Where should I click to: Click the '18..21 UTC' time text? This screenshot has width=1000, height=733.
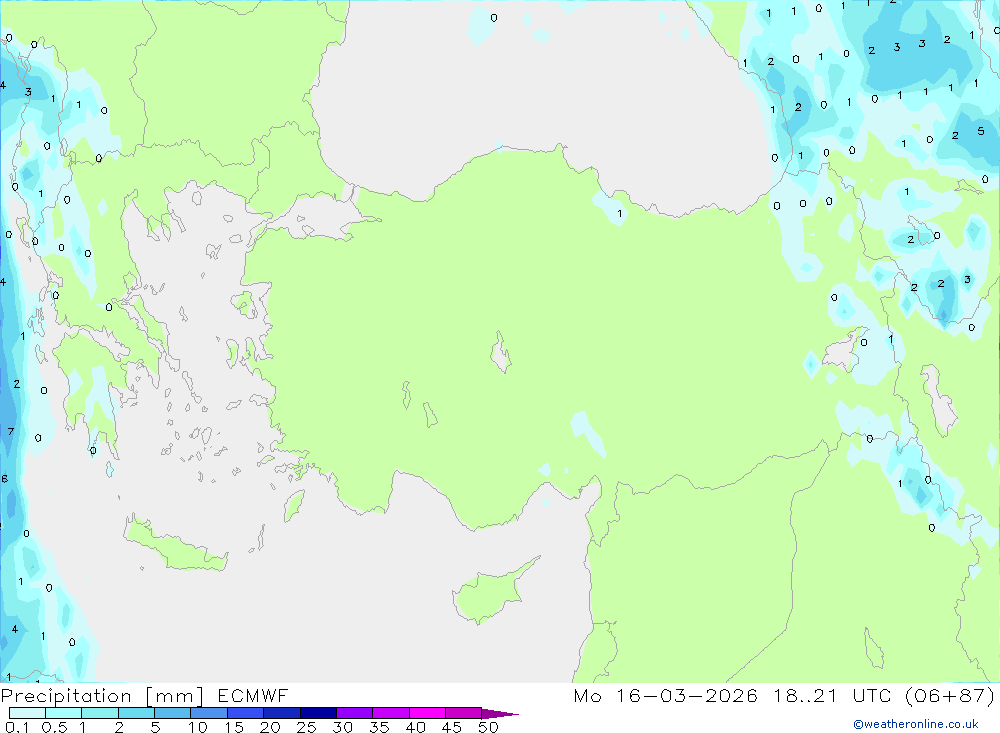[831, 696]
